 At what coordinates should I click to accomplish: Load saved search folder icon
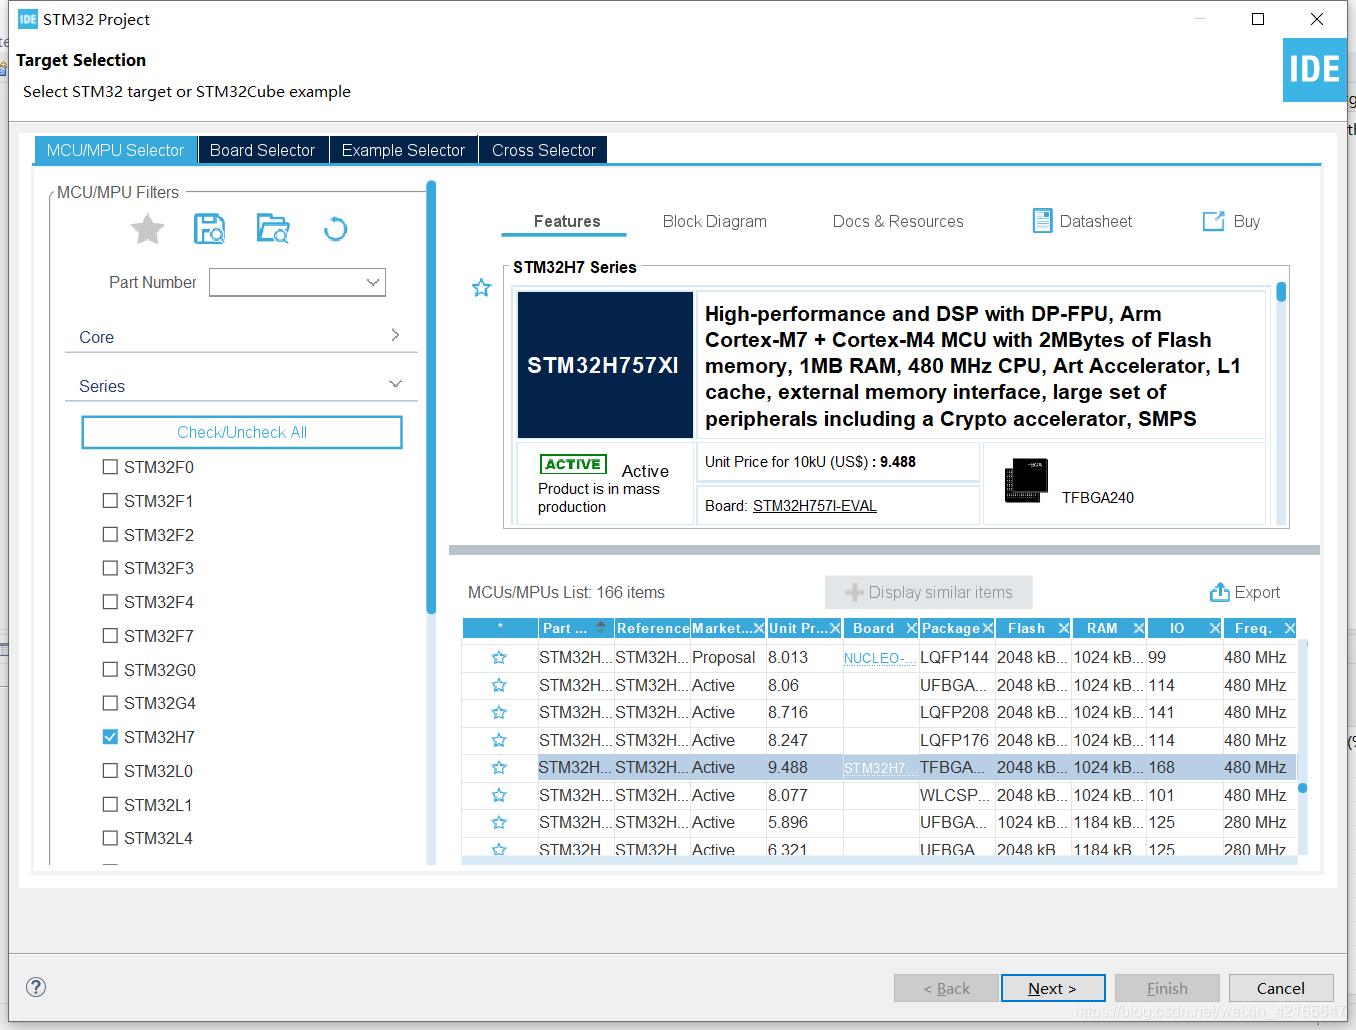tap(272, 229)
